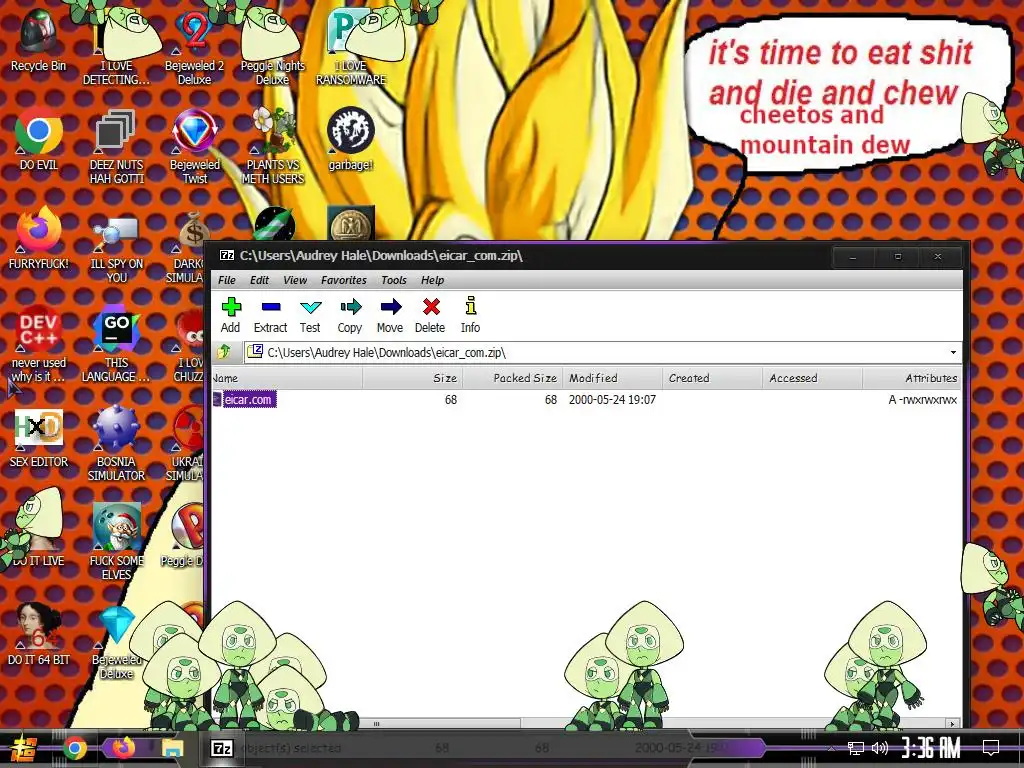1024x768 pixels.
Task: Open the notification center icon
Action: pyautogui.click(x=991, y=748)
